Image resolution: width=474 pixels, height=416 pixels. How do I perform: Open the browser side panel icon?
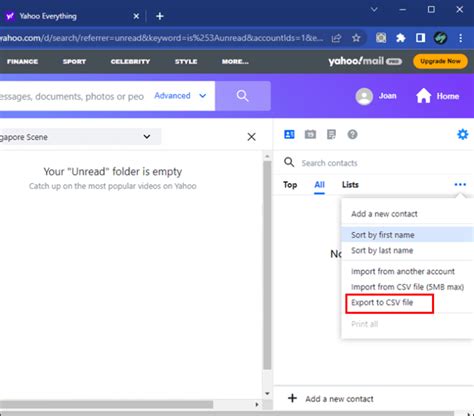coord(420,38)
